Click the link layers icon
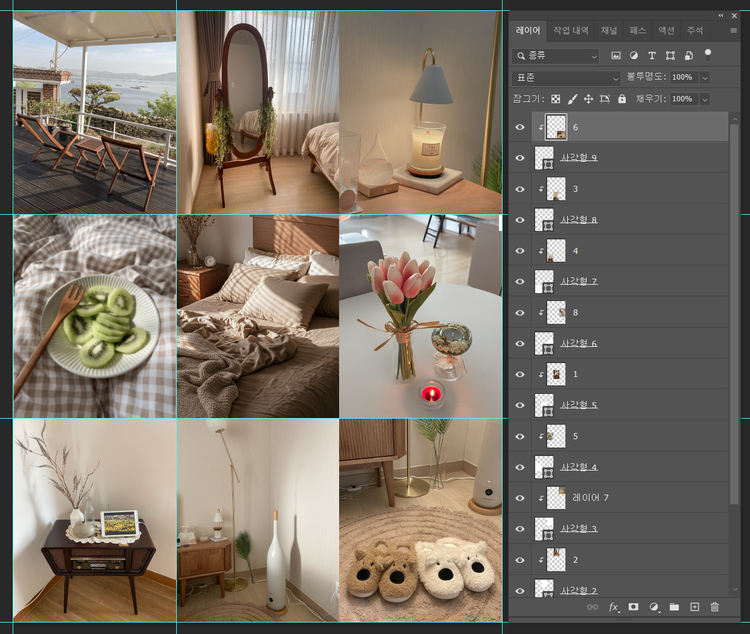Image resolution: width=750 pixels, height=634 pixels. pos(592,607)
